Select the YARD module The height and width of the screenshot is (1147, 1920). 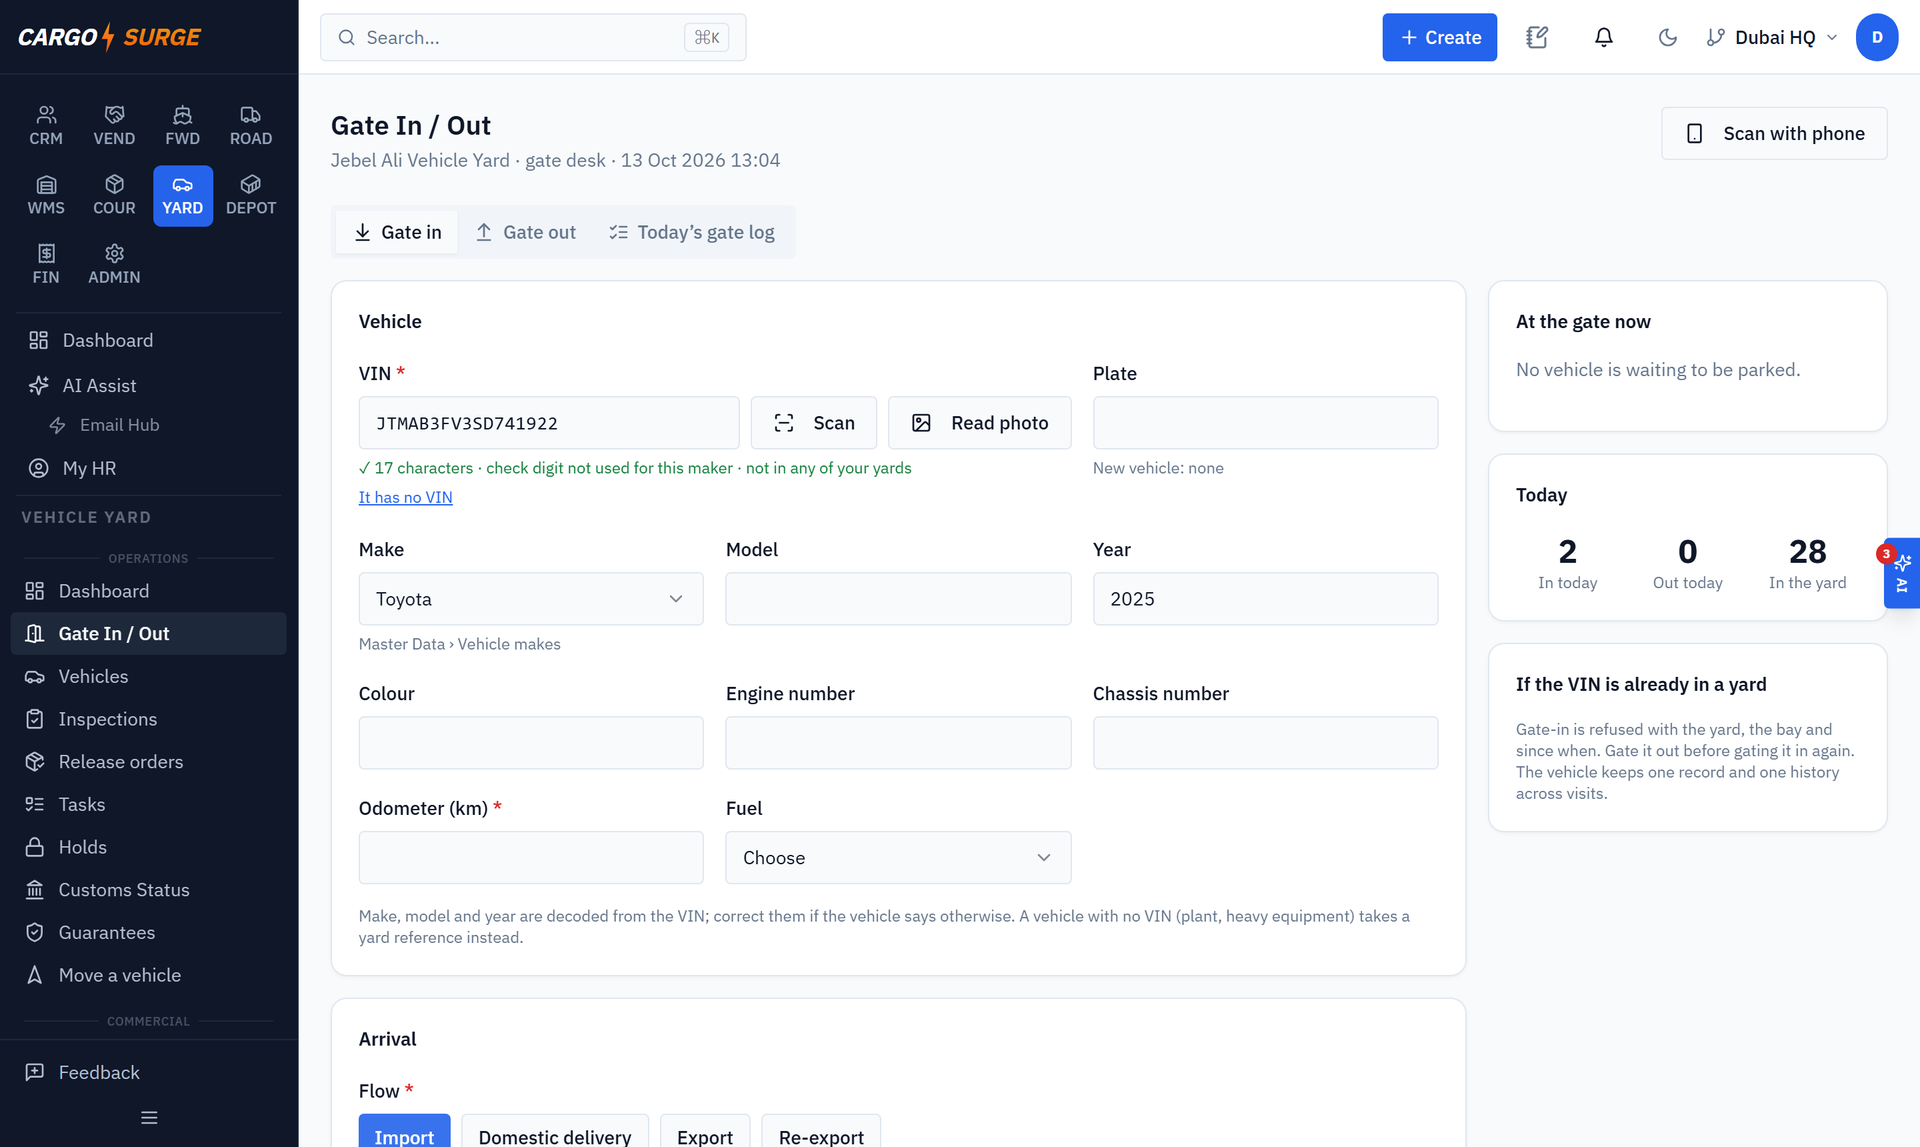pyautogui.click(x=182, y=196)
